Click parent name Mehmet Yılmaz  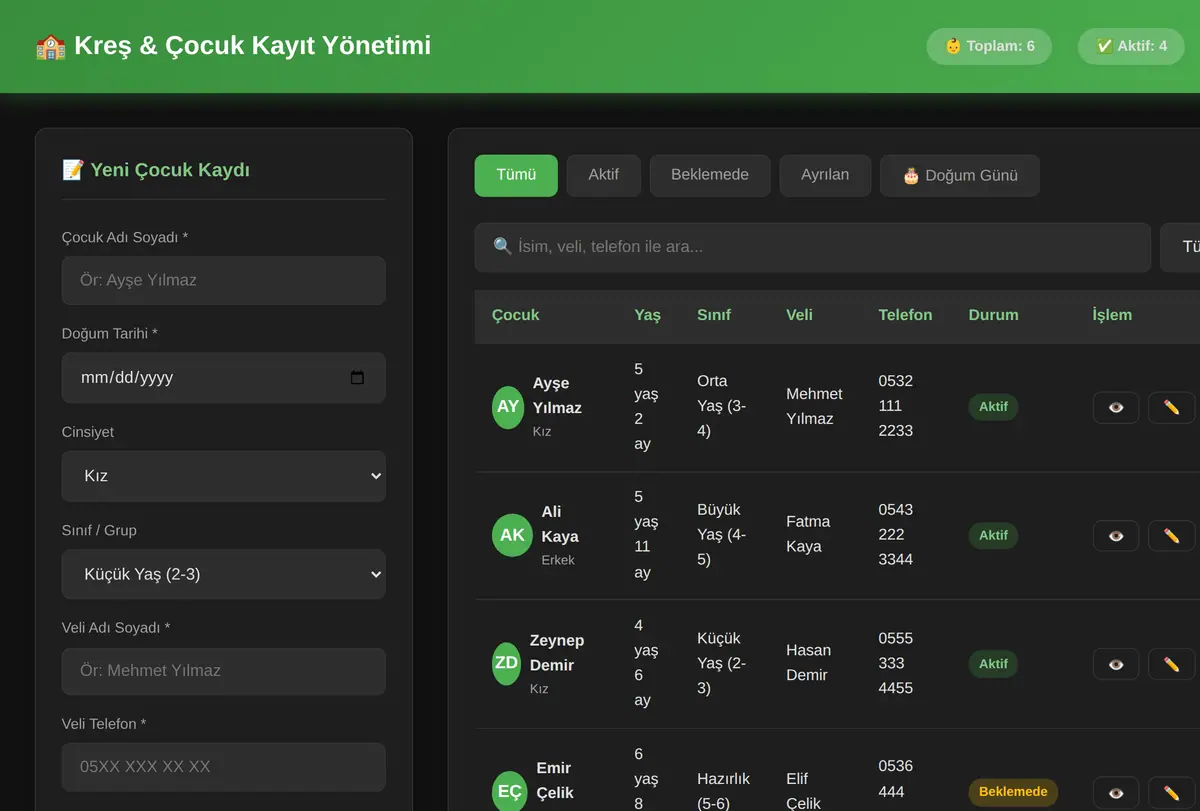click(x=814, y=406)
